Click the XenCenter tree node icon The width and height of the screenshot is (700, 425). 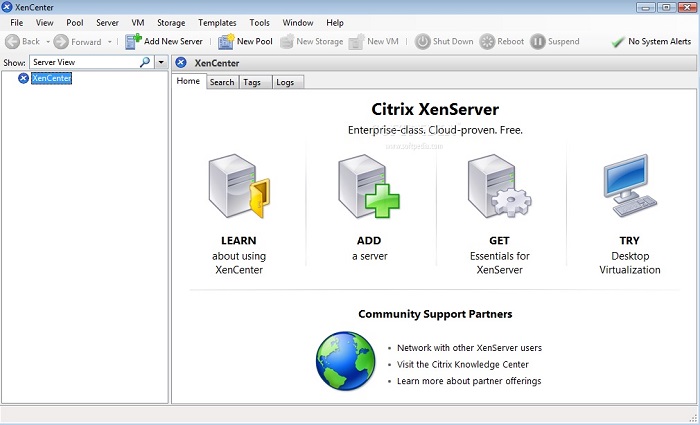(23, 79)
